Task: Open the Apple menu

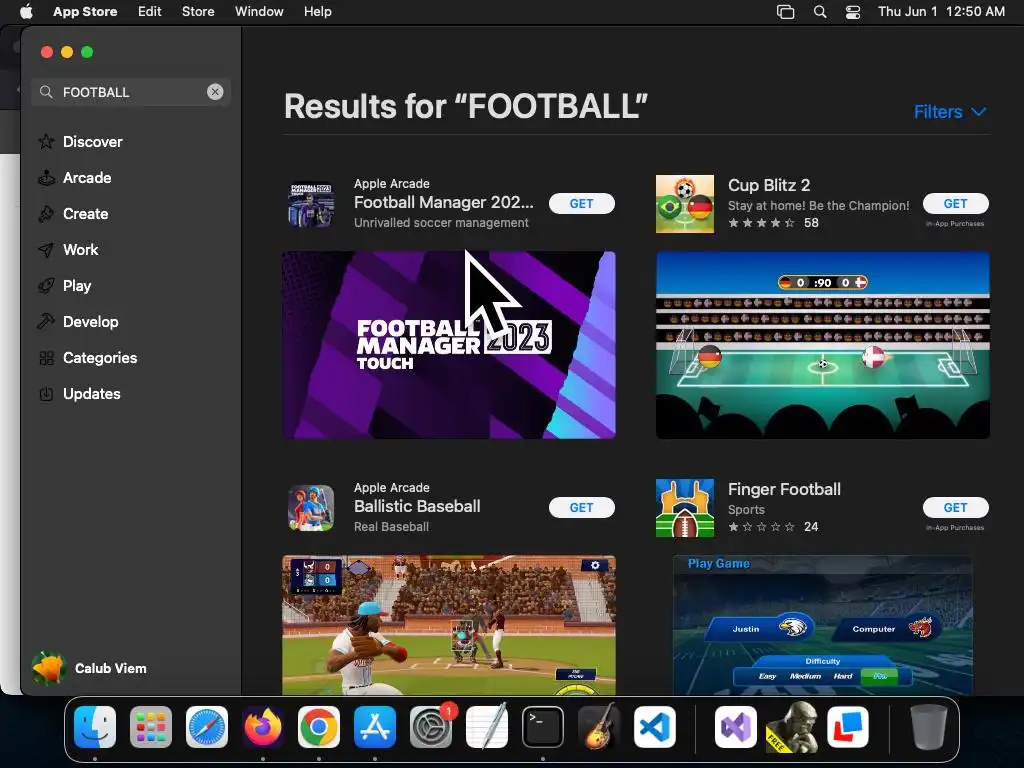Action: coord(26,11)
